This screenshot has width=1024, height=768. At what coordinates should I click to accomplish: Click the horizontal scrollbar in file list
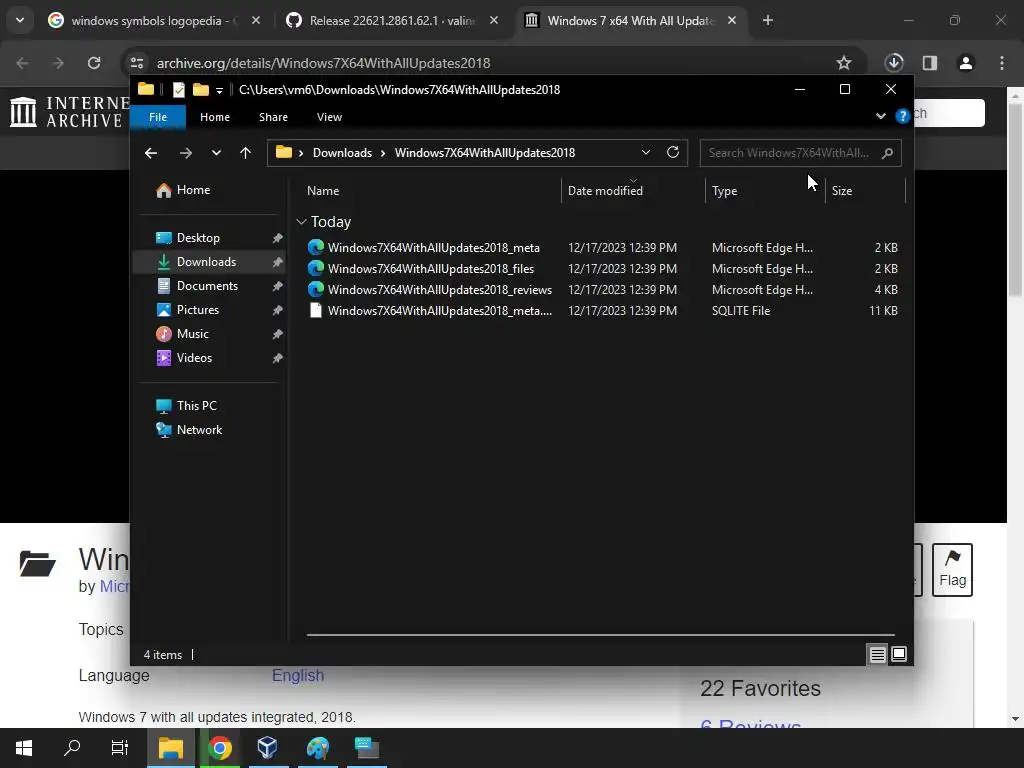[600, 634]
